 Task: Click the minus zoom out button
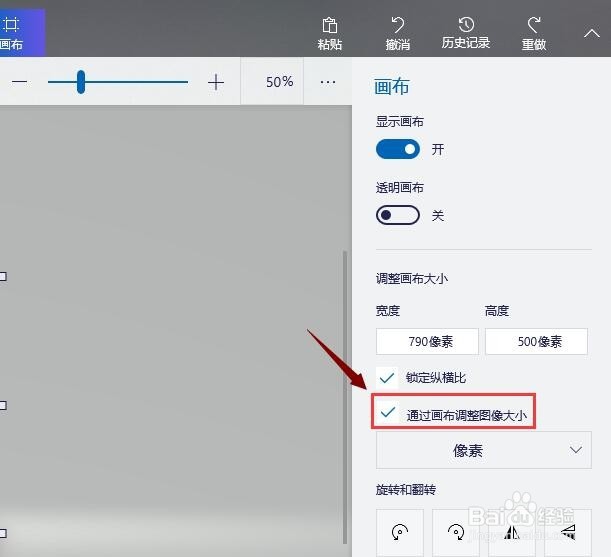19,82
